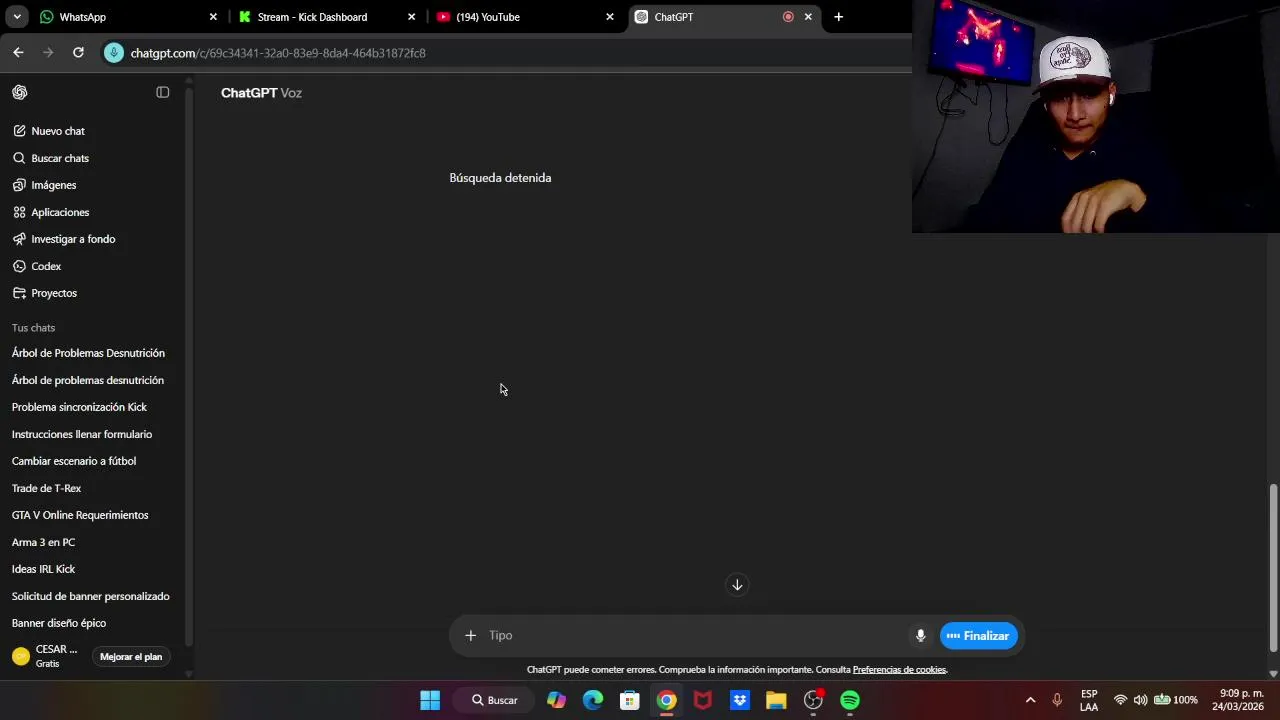Image resolution: width=1280 pixels, height=720 pixels.
Task: Go back with the browser back arrow
Action: [x=18, y=52]
